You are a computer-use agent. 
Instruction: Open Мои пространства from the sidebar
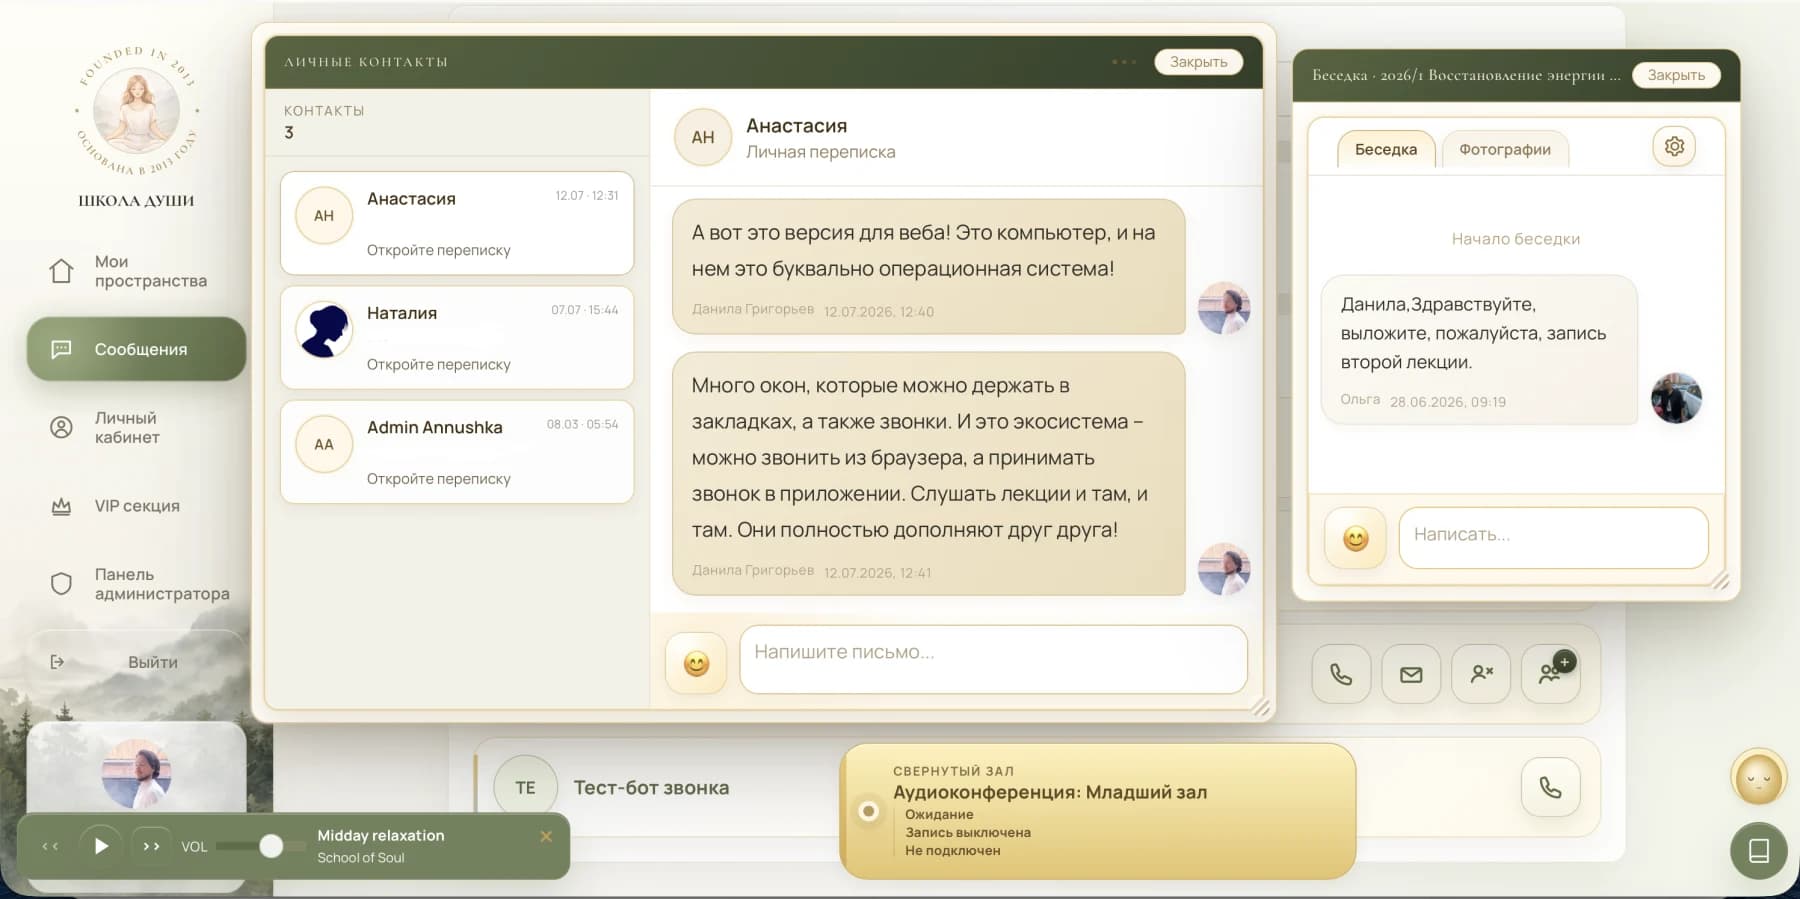click(x=136, y=271)
